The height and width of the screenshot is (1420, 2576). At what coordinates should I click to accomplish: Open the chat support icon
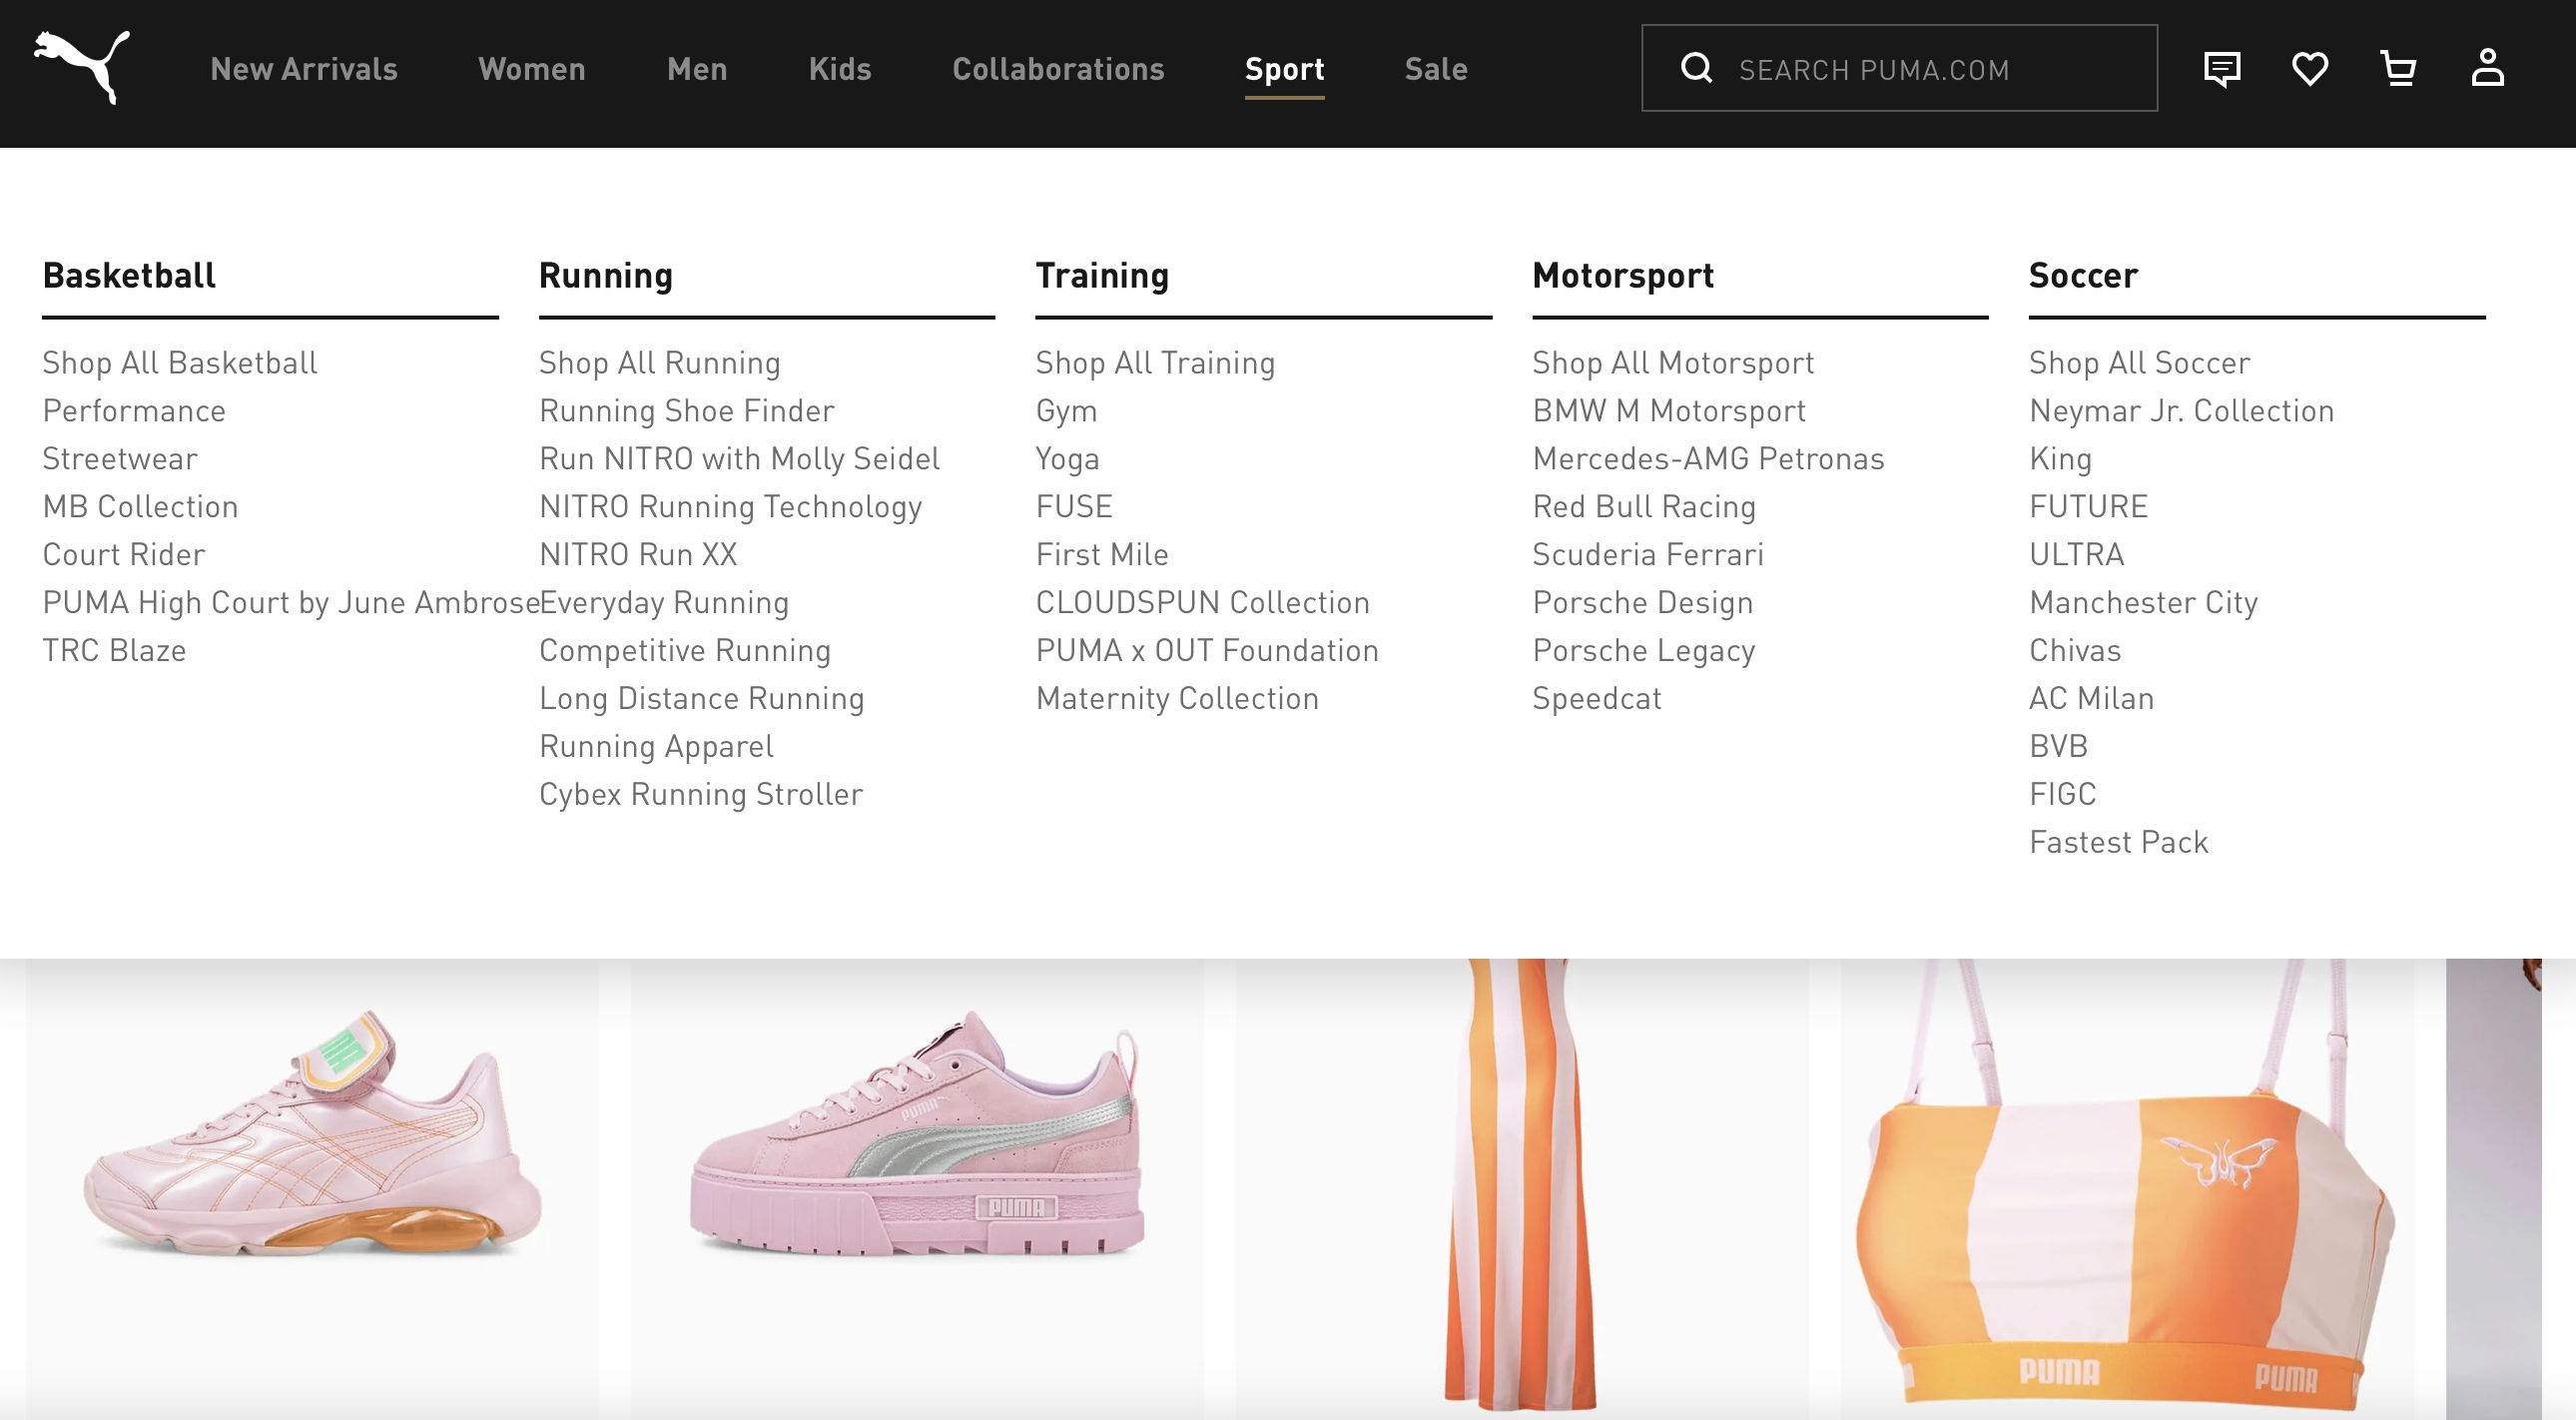(2221, 69)
